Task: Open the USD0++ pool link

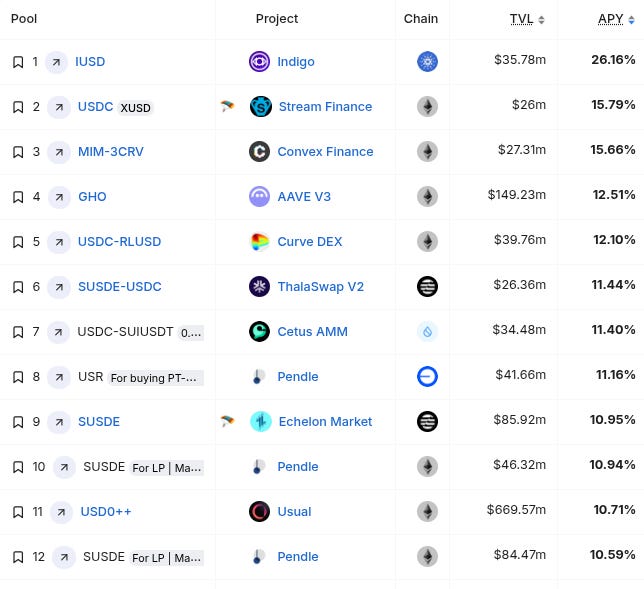Action: 106,512
